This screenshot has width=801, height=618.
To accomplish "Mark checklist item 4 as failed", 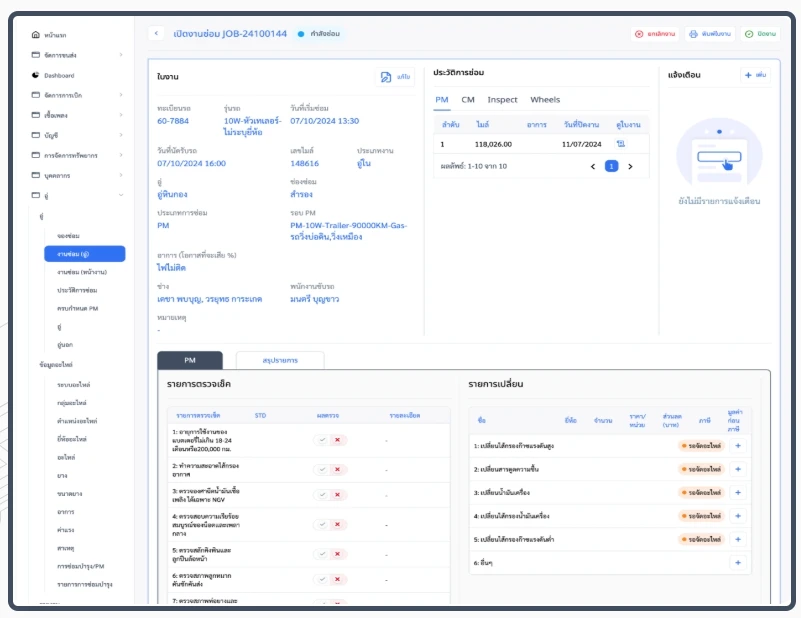I will pos(338,525).
